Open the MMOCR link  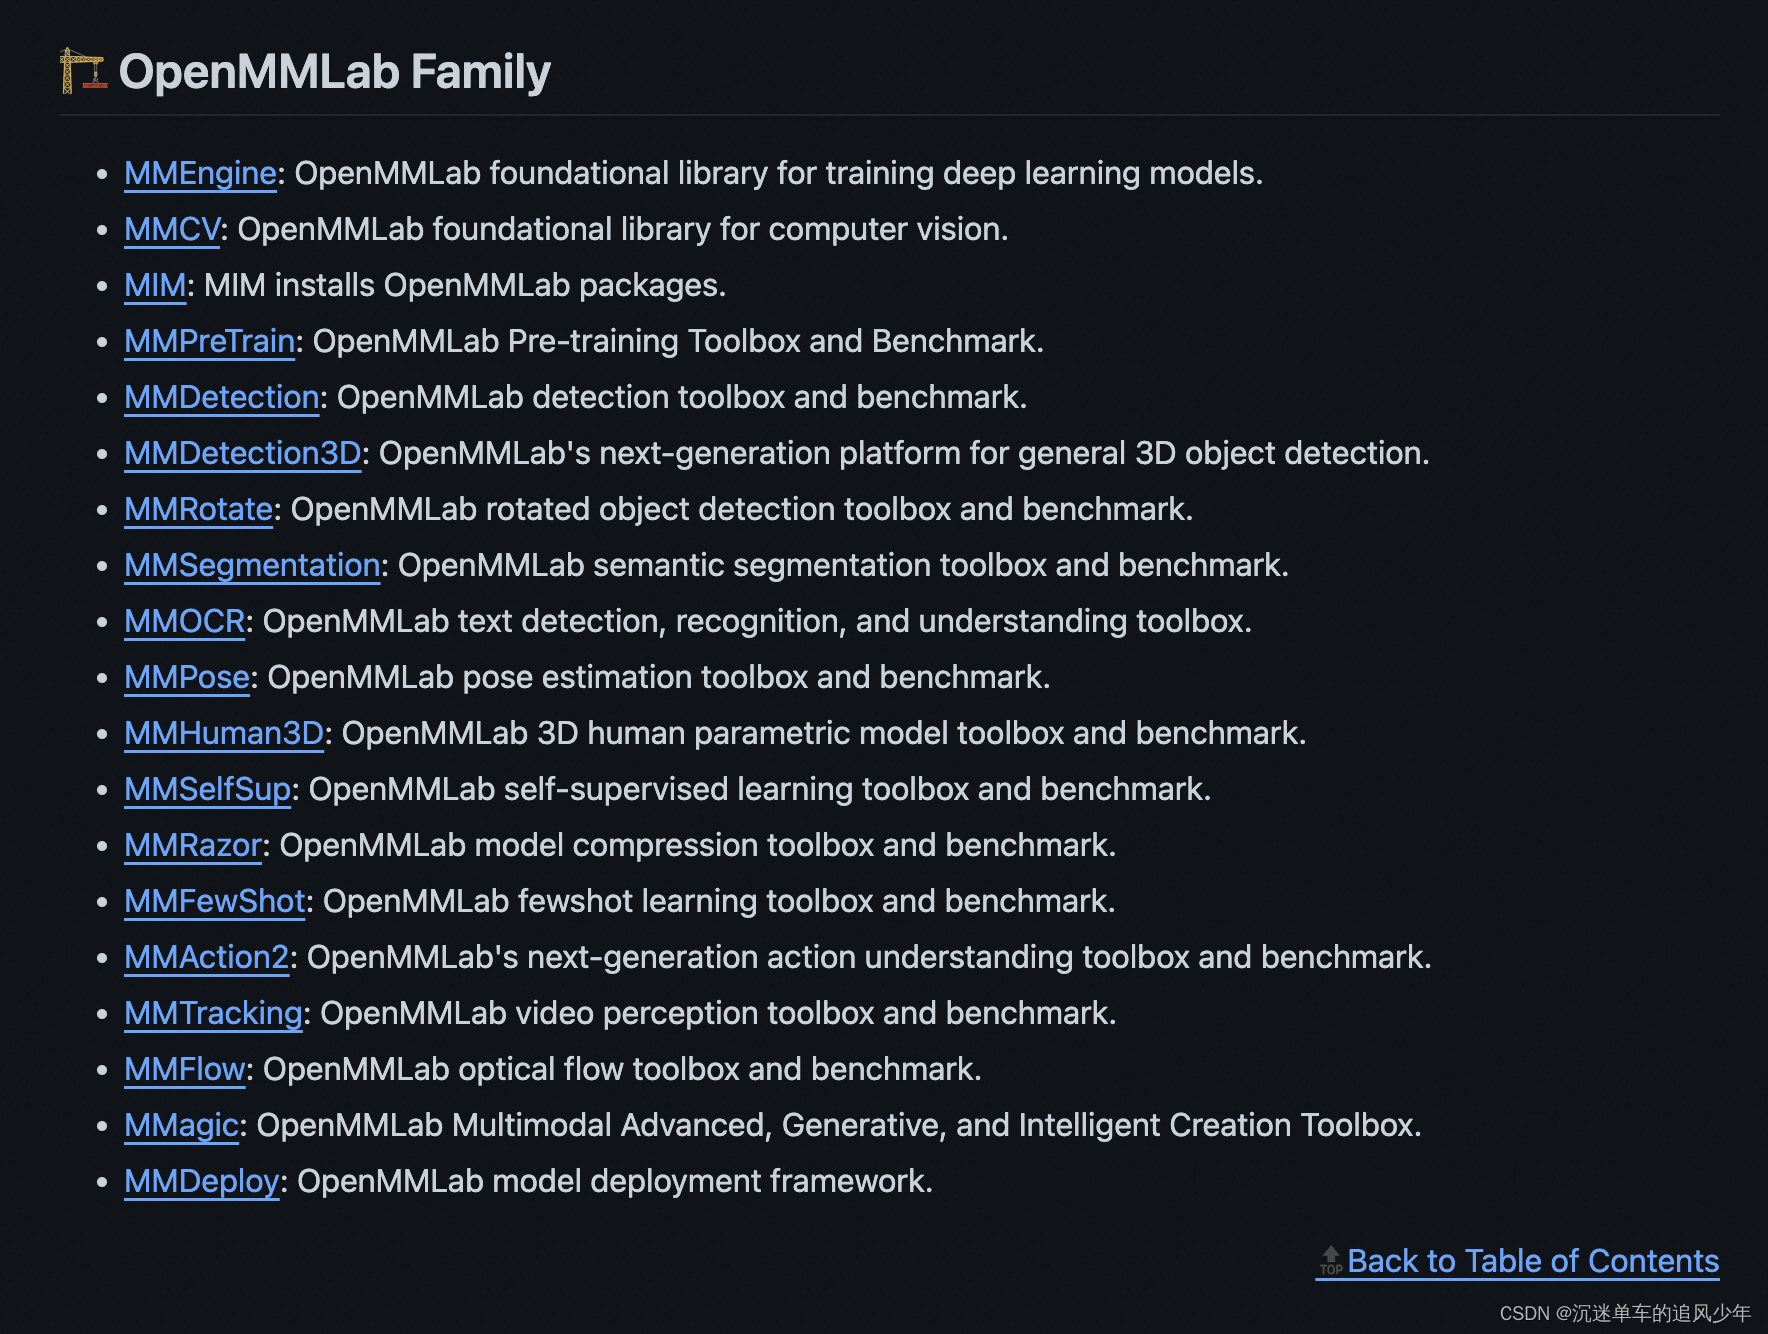click(x=185, y=621)
